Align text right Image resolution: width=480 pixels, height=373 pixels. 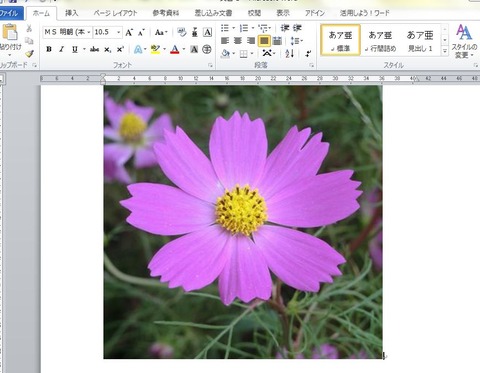pyautogui.click(x=251, y=41)
